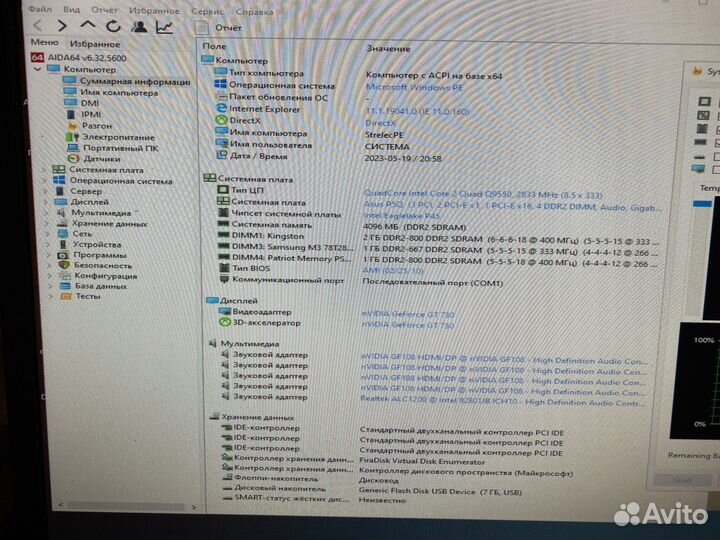The image size is (720, 540).
Task: Open the Справка menu
Action: pyautogui.click(x=254, y=11)
